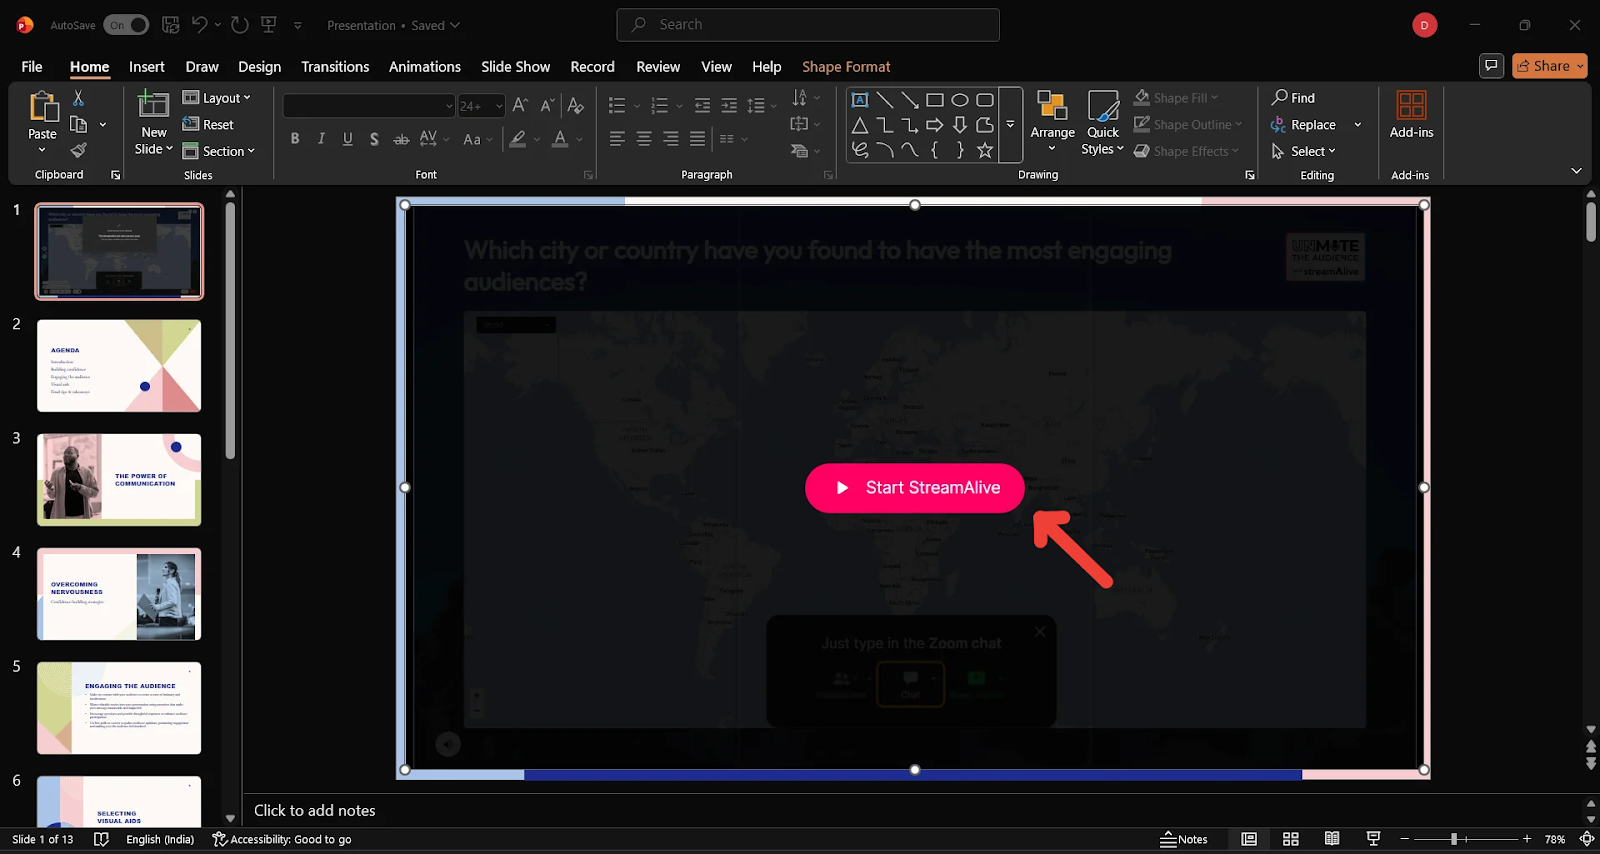
Task: Open the Change Case dropdown
Action: pyautogui.click(x=477, y=139)
